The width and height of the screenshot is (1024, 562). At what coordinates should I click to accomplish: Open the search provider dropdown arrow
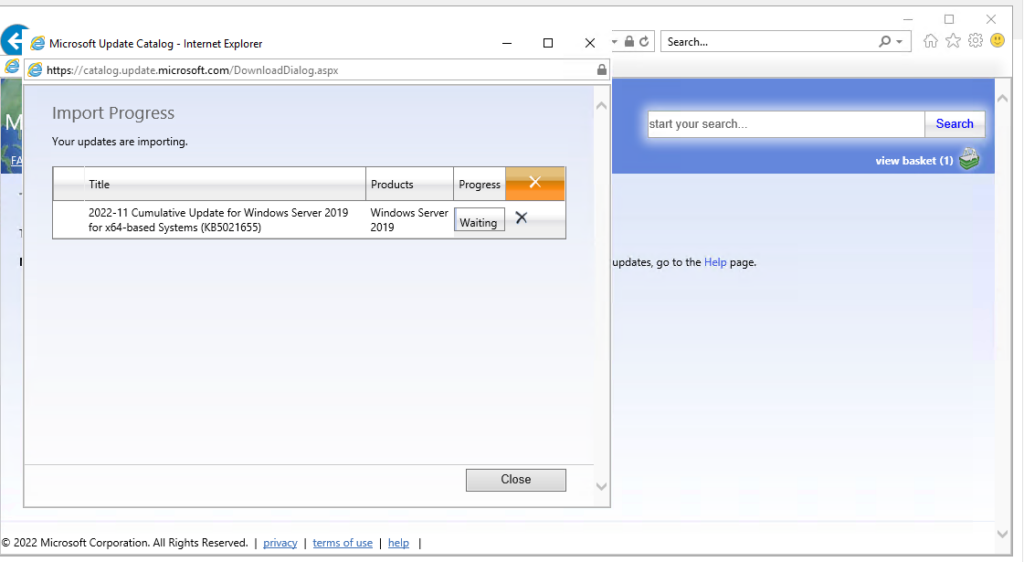(900, 42)
